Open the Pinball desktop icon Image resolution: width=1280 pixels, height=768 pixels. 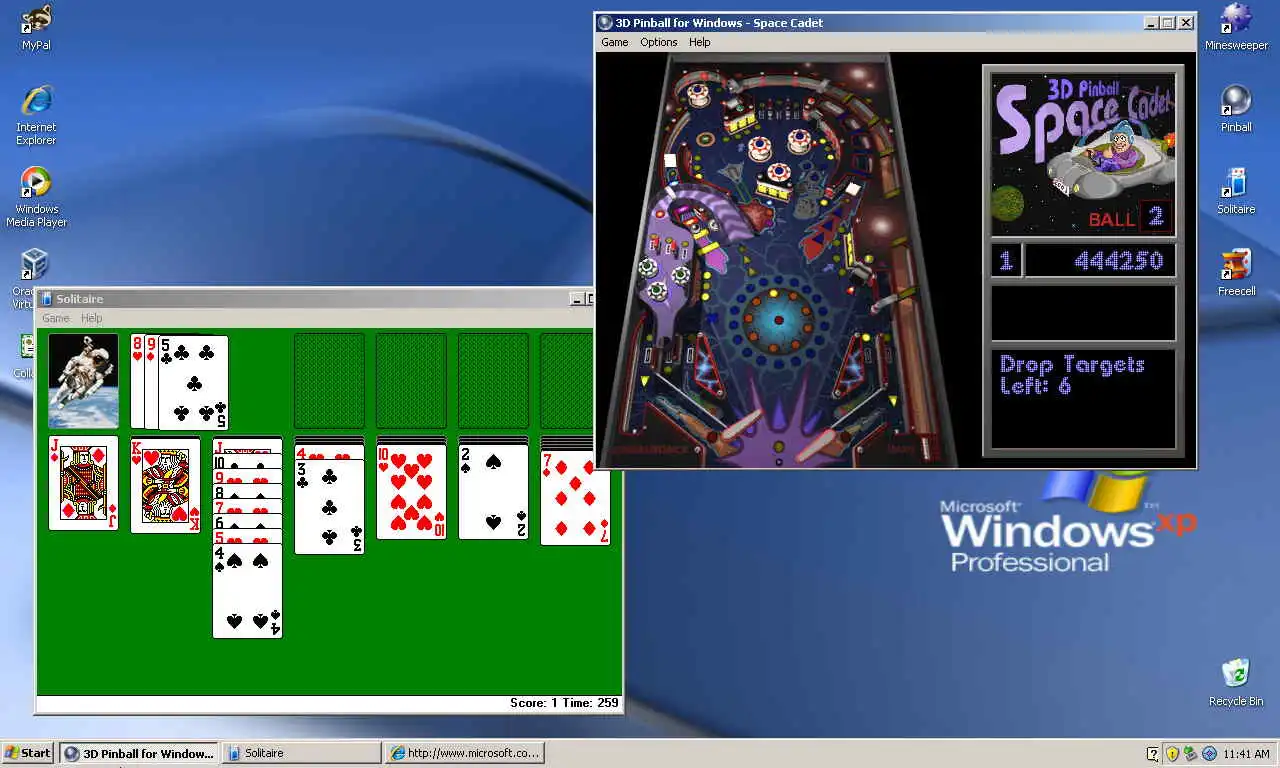point(1236,109)
